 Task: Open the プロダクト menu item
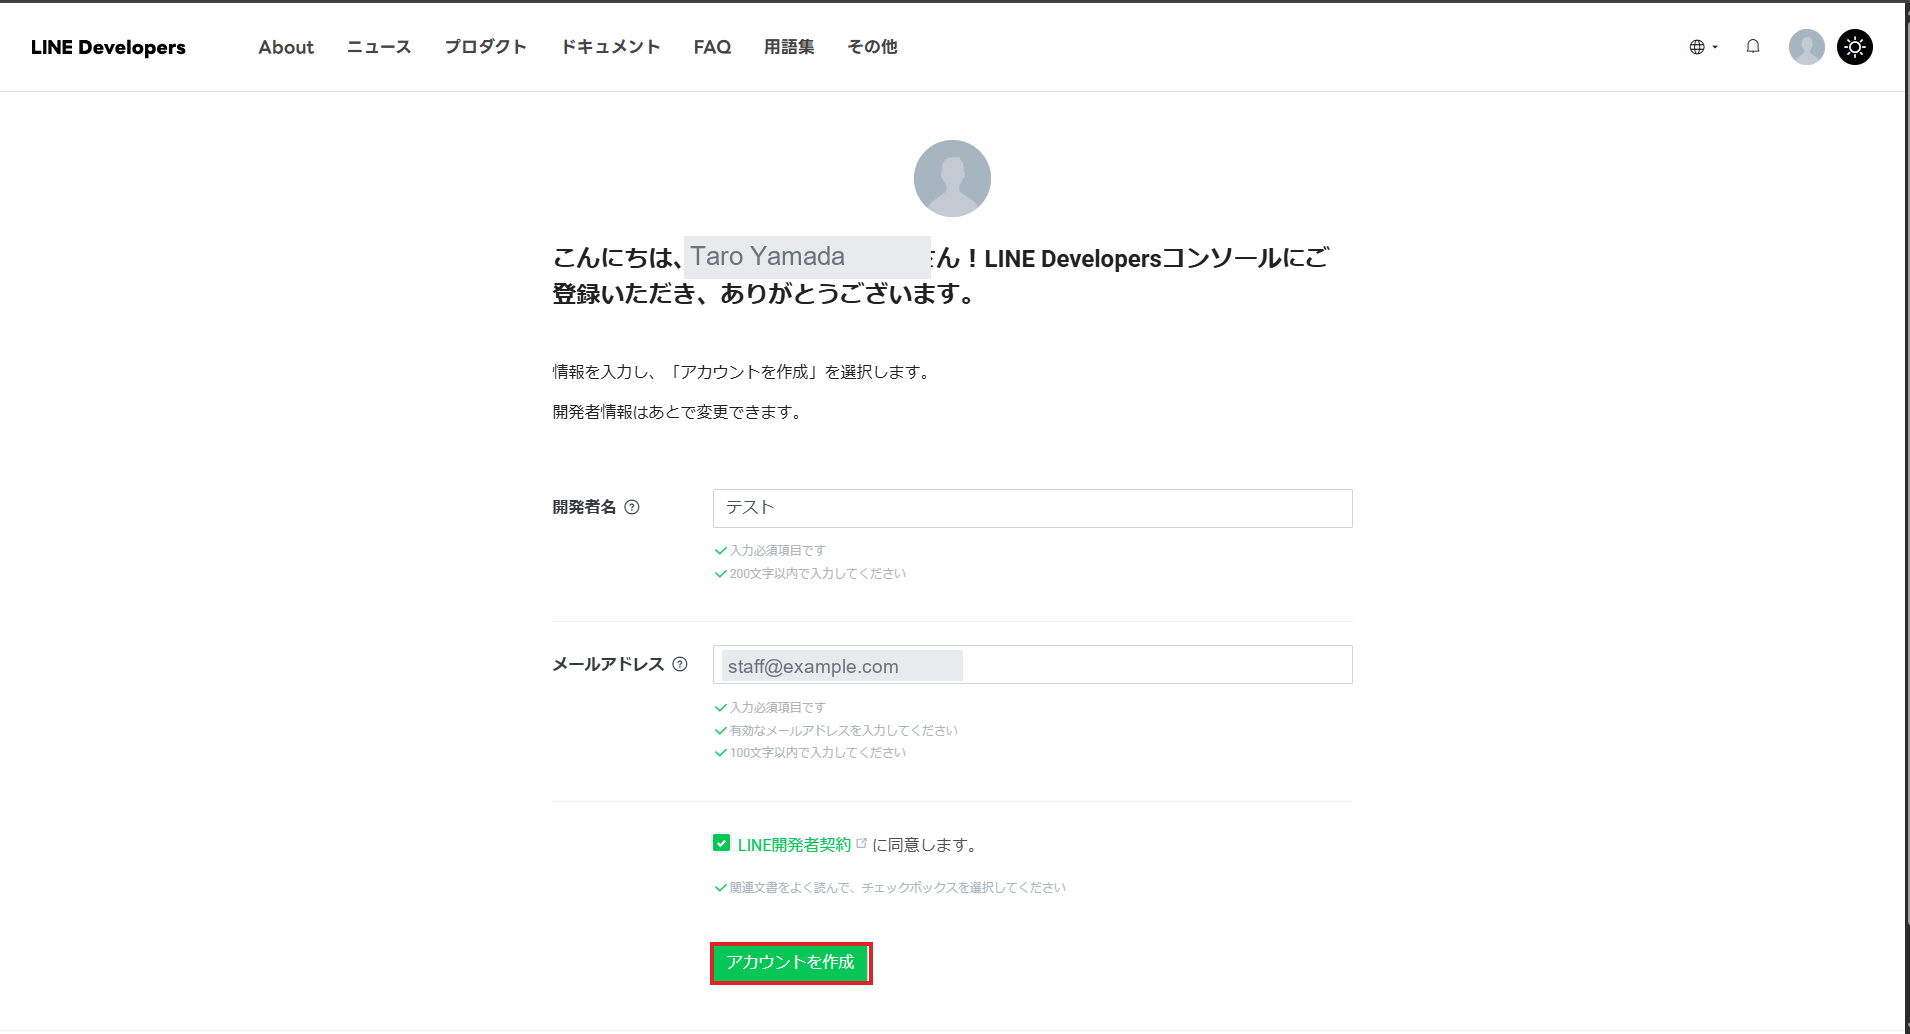tap(485, 47)
